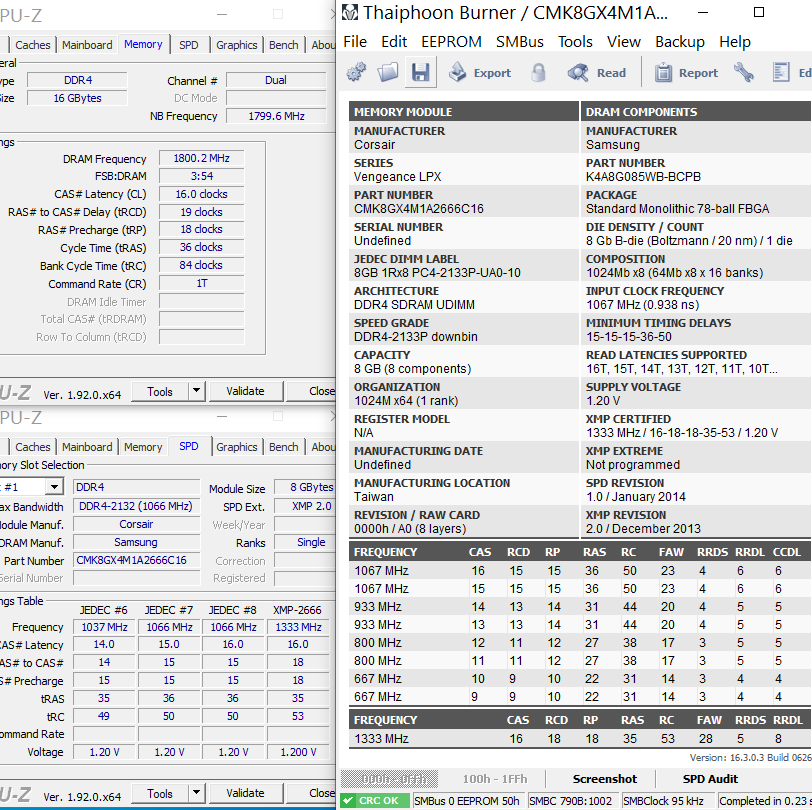Save dump with the floppy disk icon
Image resolution: width=812 pixels, height=810 pixels.
420,73
